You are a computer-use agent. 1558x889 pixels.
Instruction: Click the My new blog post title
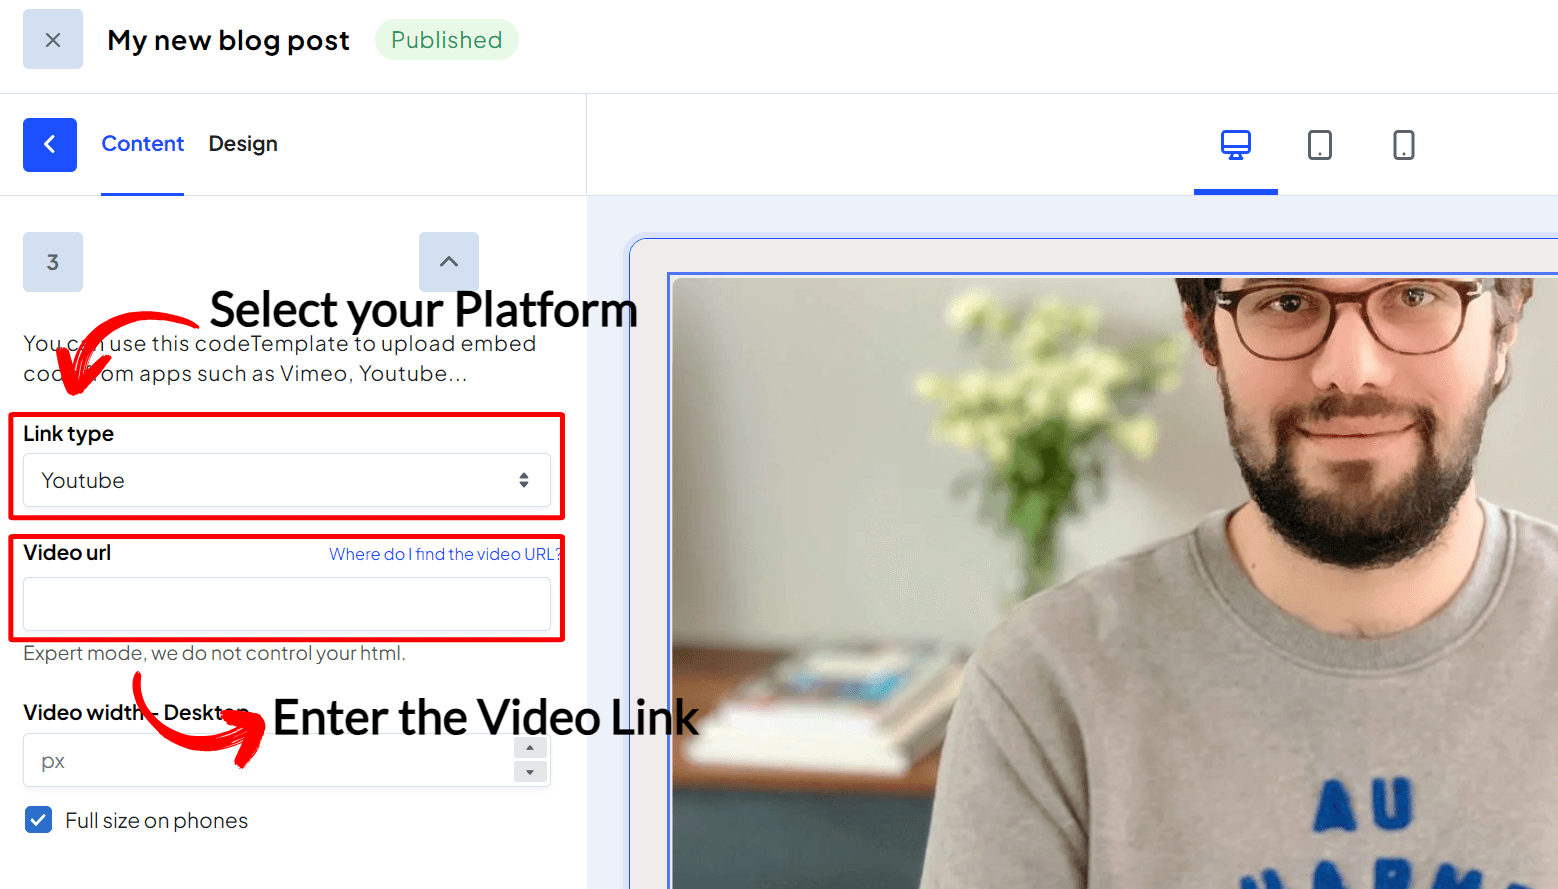point(228,39)
